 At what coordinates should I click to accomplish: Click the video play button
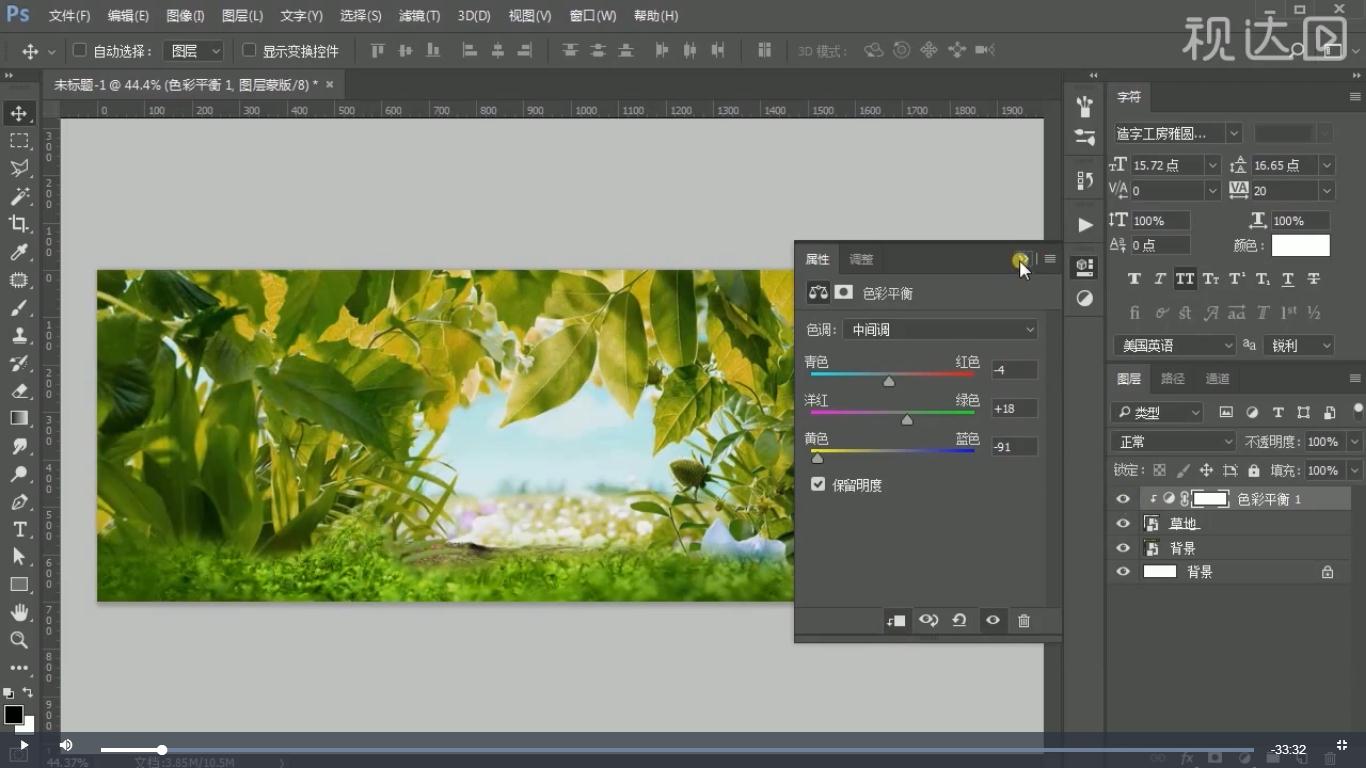[23, 745]
